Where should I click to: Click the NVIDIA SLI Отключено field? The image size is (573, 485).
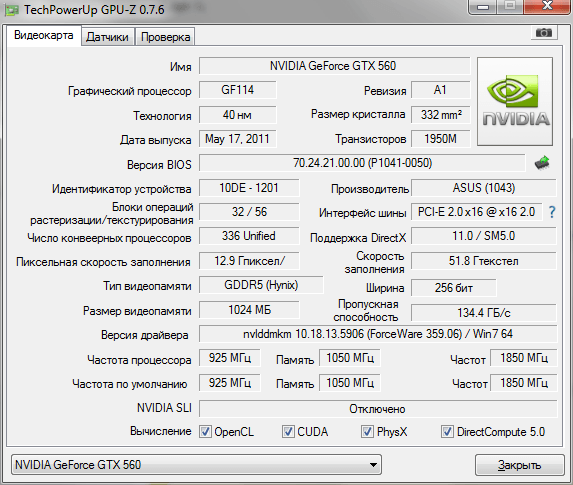coord(378,409)
